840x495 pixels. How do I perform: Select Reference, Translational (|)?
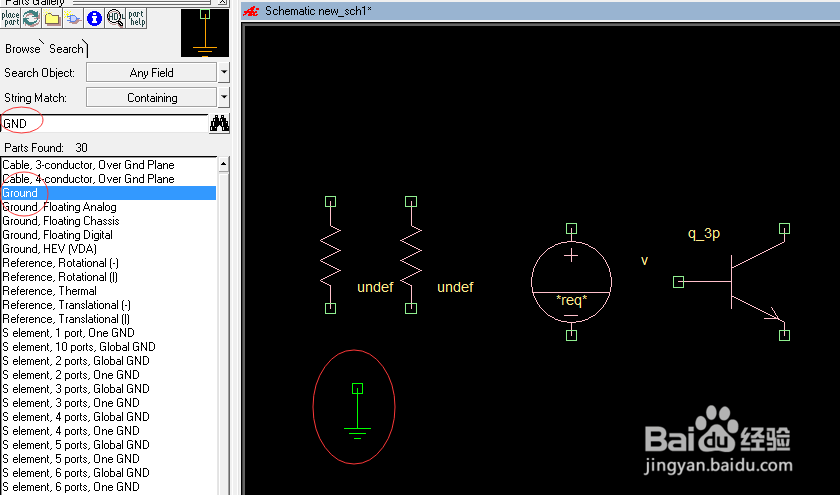click(109, 319)
